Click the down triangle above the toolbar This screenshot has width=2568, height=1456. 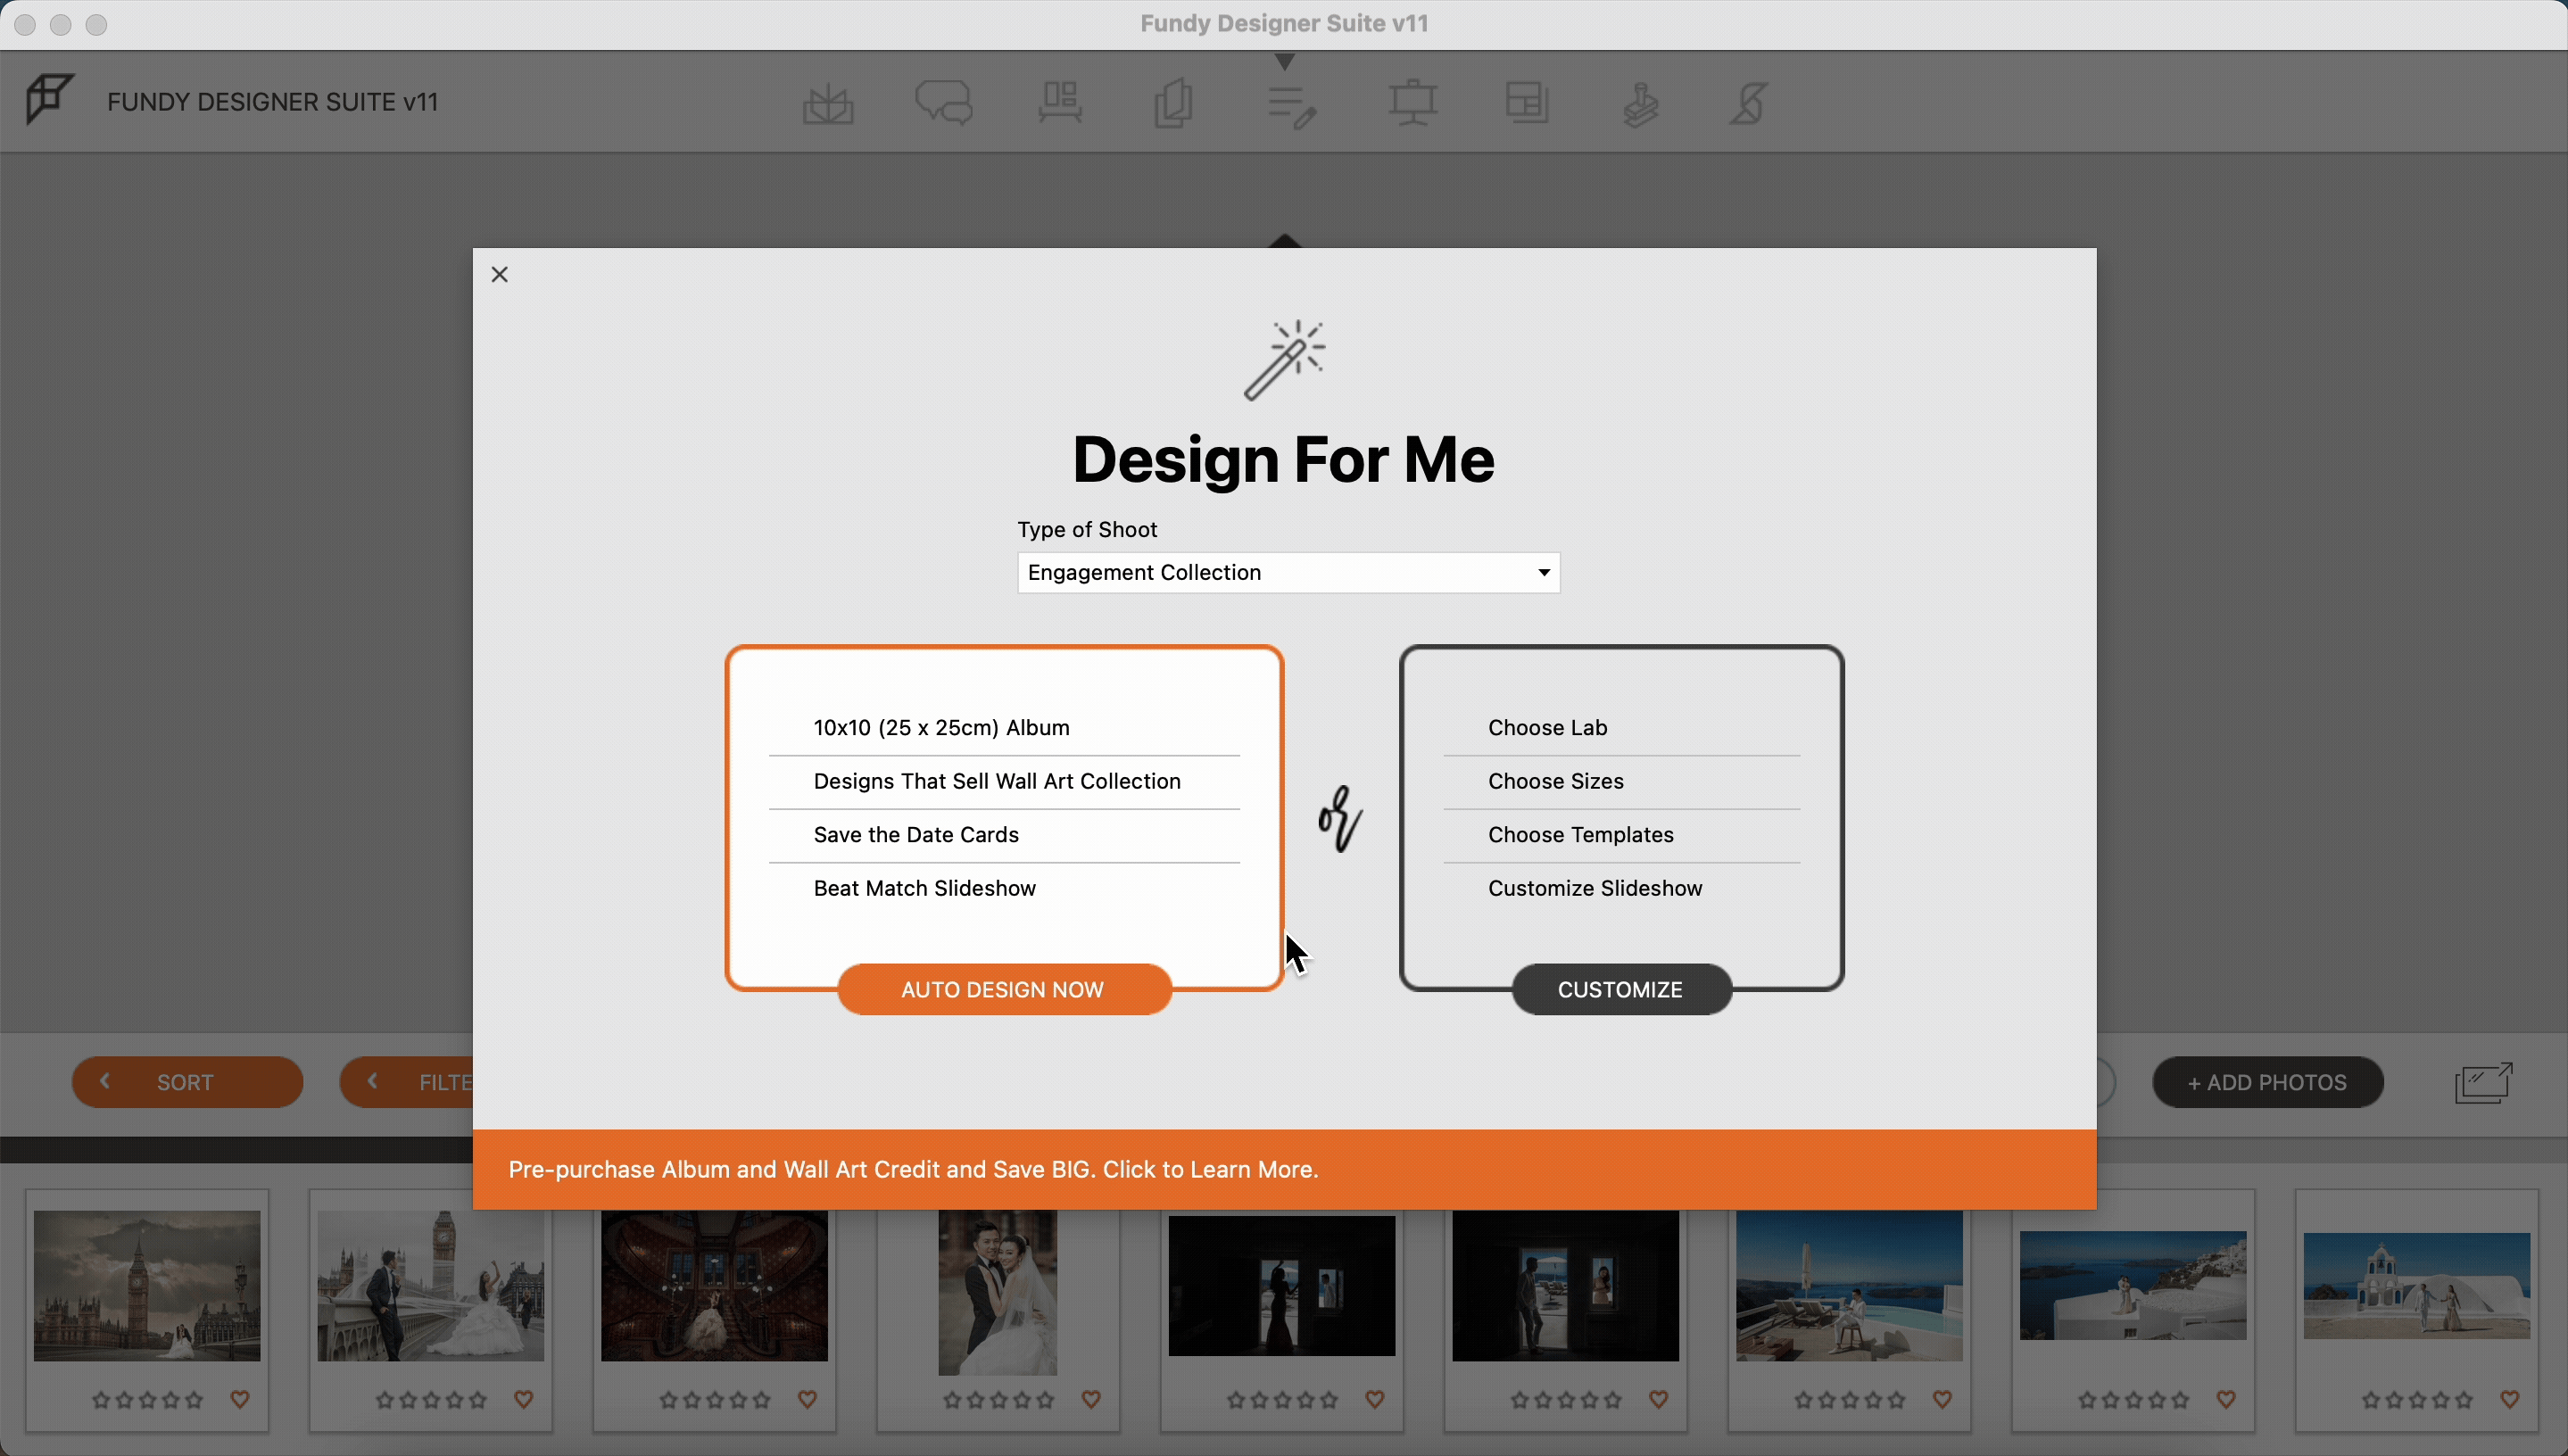click(1285, 62)
